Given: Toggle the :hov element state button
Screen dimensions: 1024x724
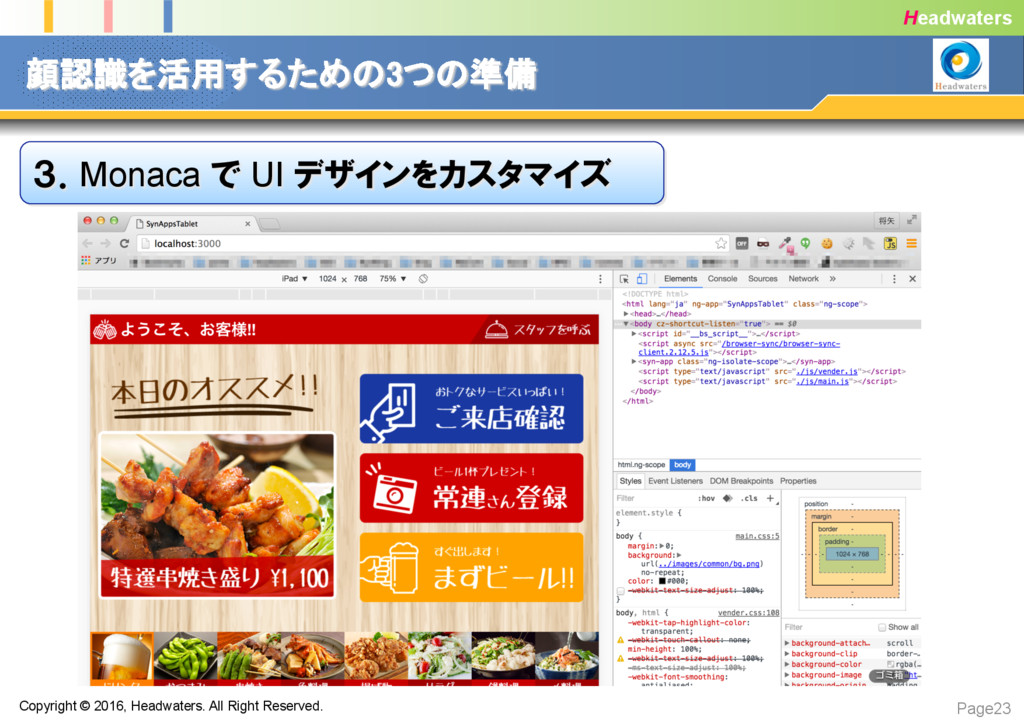Looking at the screenshot, I should coord(706,498).
